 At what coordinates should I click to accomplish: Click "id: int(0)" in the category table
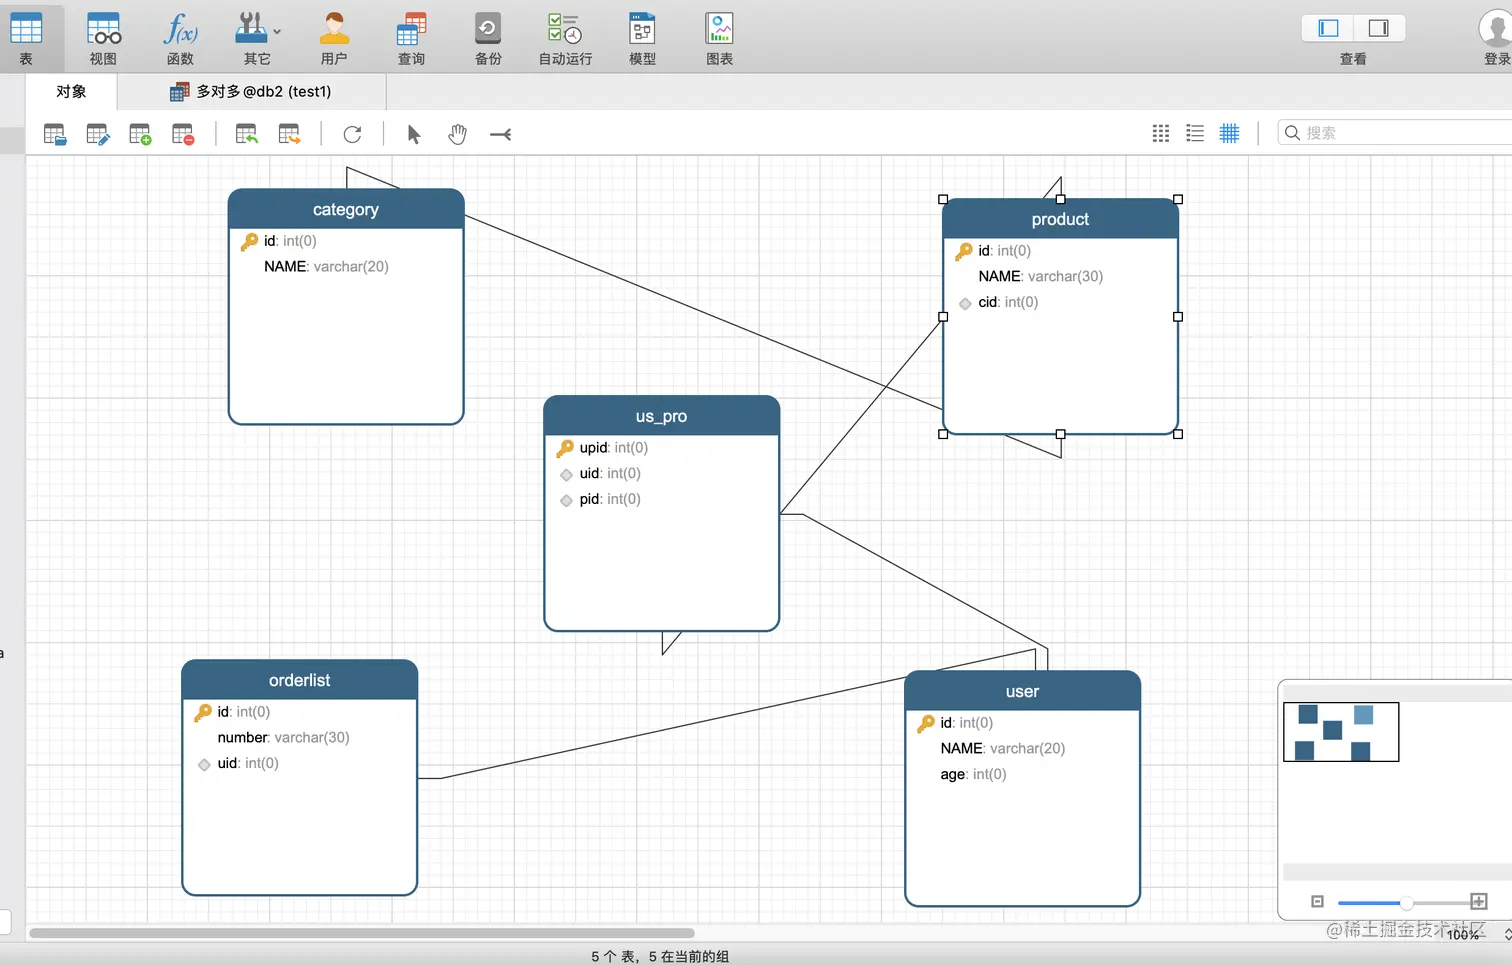pos(290,241)
